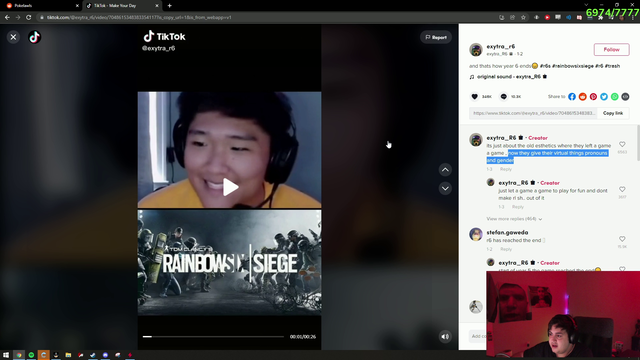Image resolution: width=640 pixels, height=360 pixels.
Task: Open the TikTok logo home icon
Action: pyautogui.click(x=35, y=37)
